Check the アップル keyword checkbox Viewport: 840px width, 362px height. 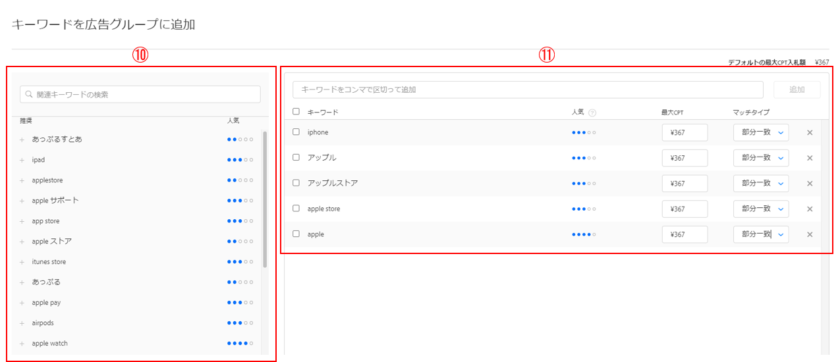[x=296, y=157]
